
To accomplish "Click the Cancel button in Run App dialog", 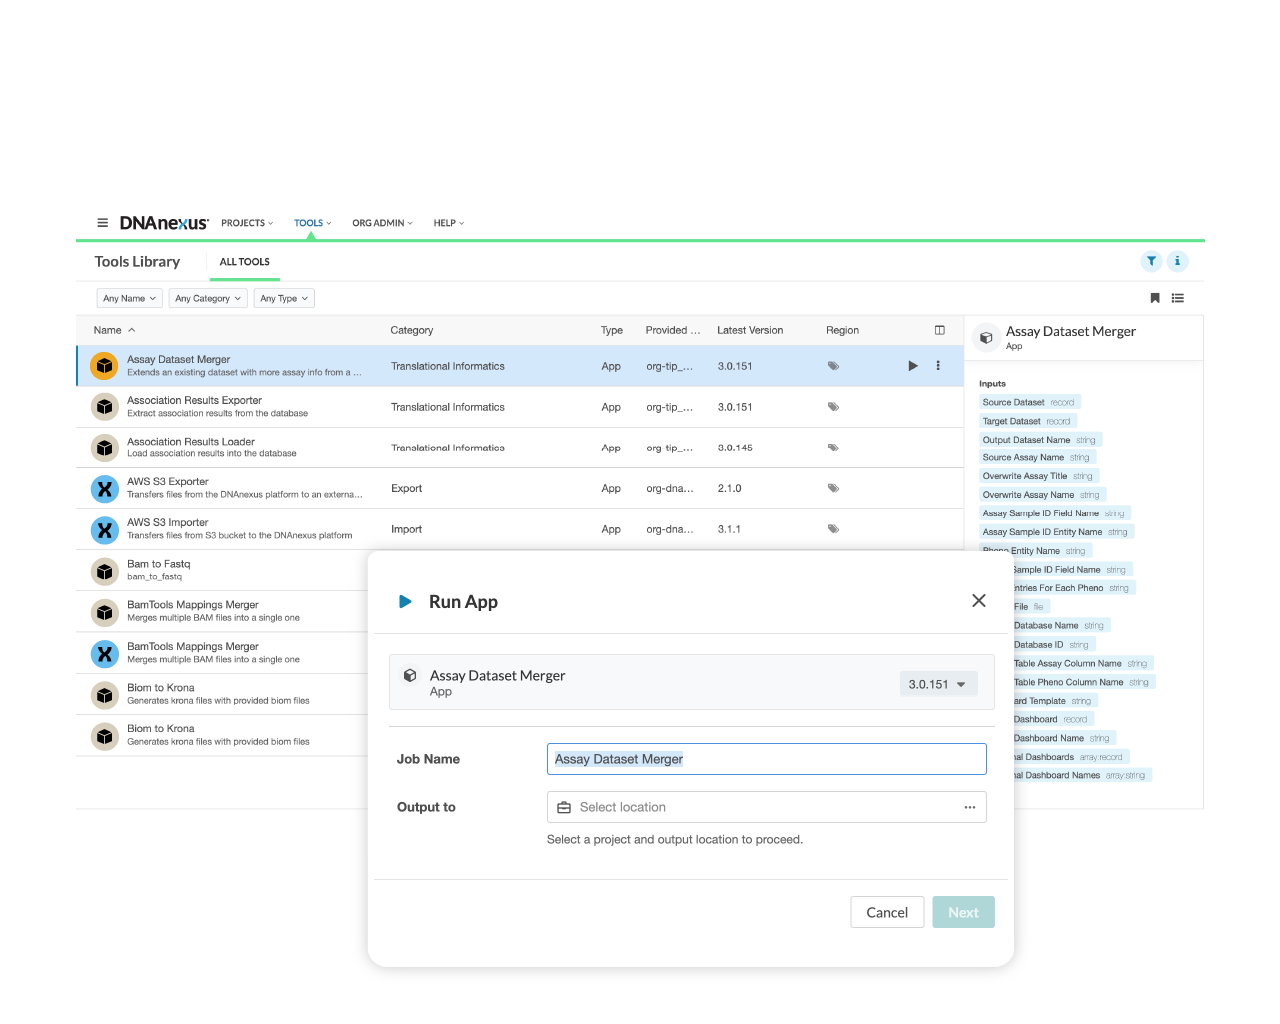I will [887, 911].
